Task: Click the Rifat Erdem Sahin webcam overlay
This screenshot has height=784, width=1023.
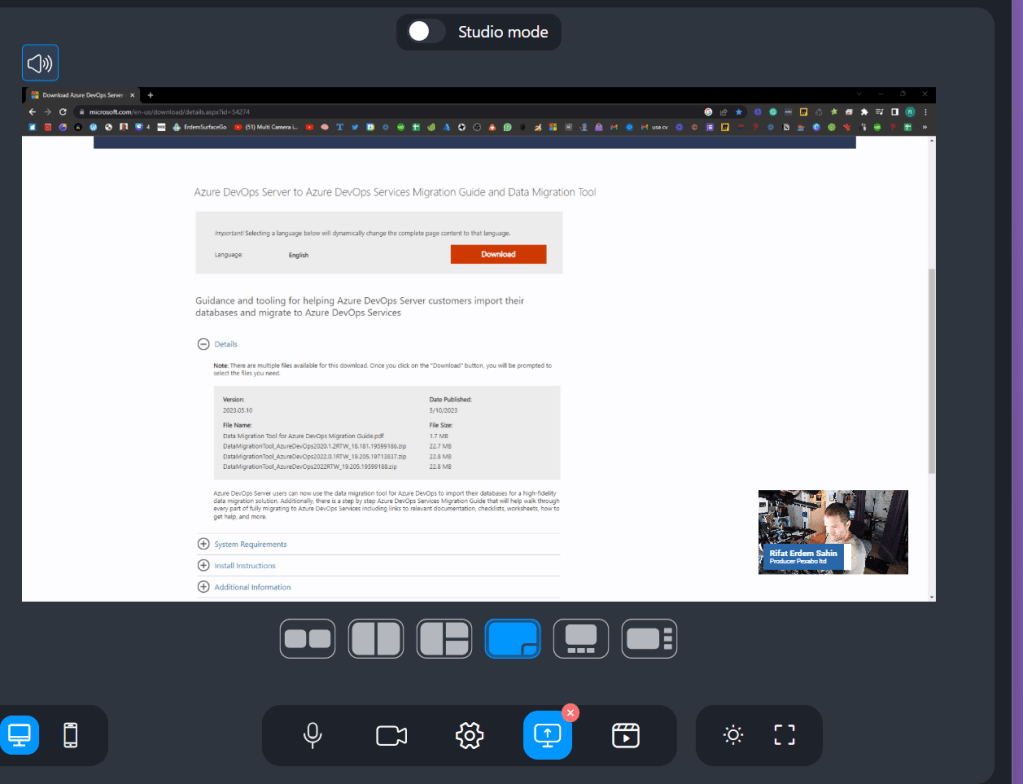Action: click(x=833, y=532)
